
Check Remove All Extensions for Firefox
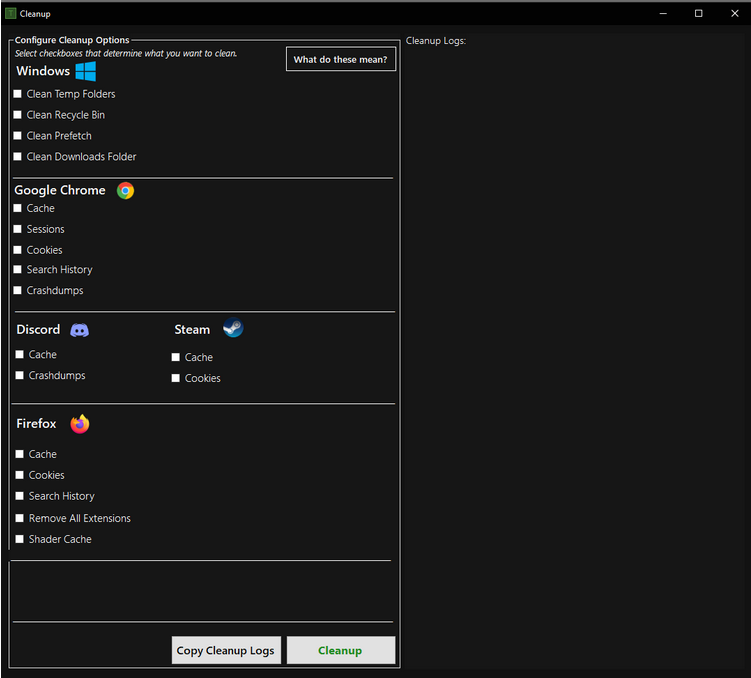(x=20, y=519)
